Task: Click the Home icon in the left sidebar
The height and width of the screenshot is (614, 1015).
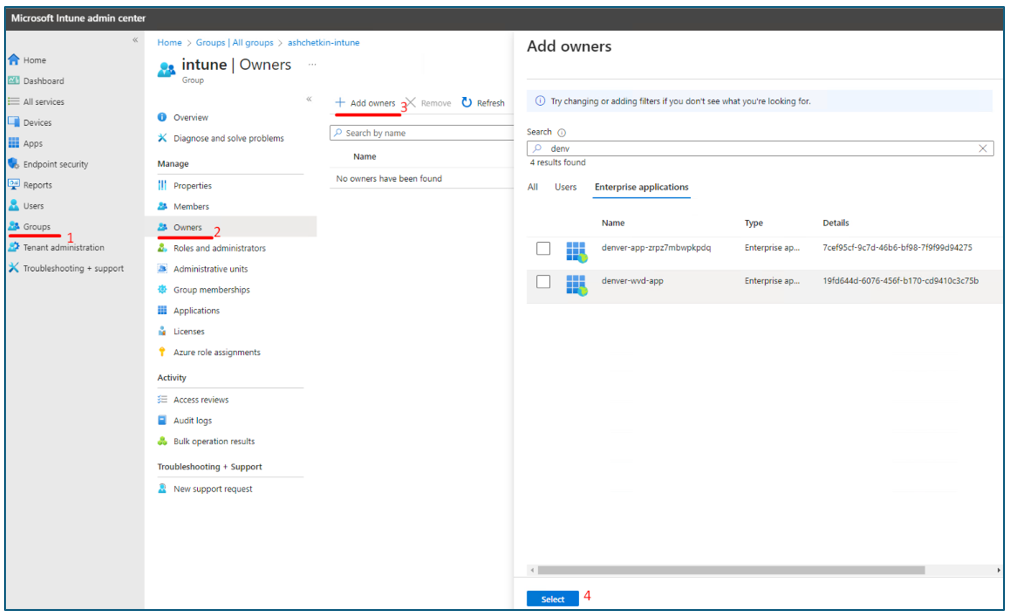Action: 14,60
